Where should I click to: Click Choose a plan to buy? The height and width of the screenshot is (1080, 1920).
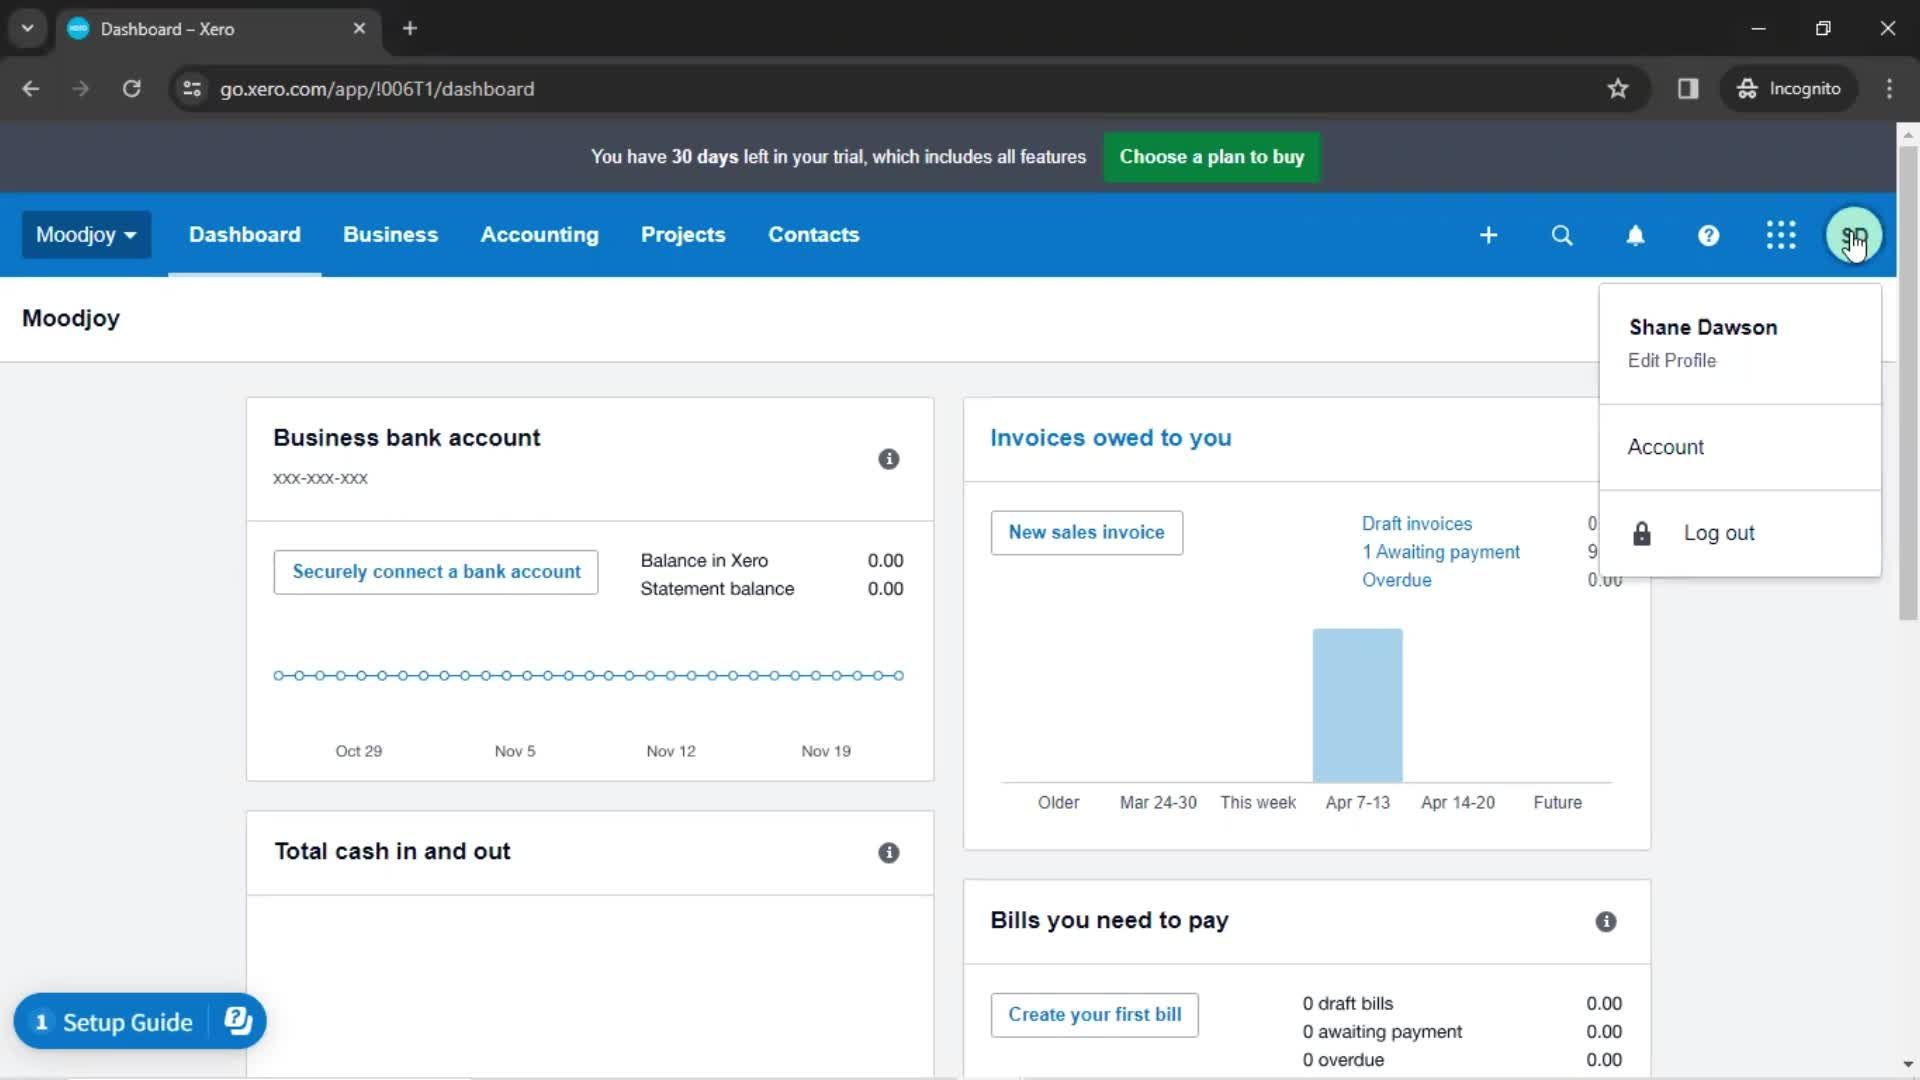1211,157
